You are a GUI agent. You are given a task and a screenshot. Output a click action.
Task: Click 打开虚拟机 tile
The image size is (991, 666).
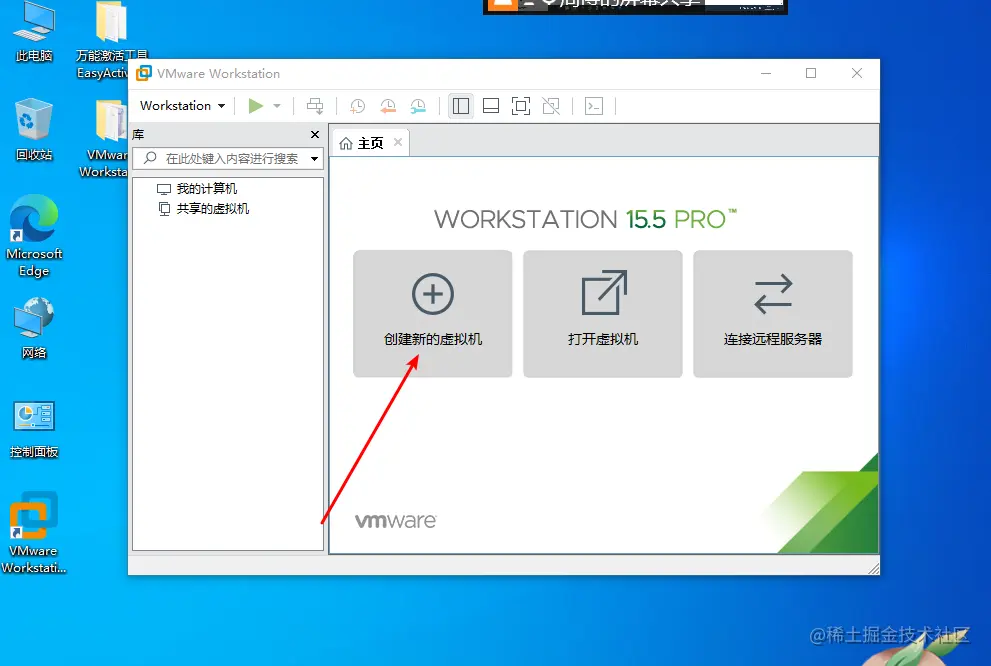point(603,314)
